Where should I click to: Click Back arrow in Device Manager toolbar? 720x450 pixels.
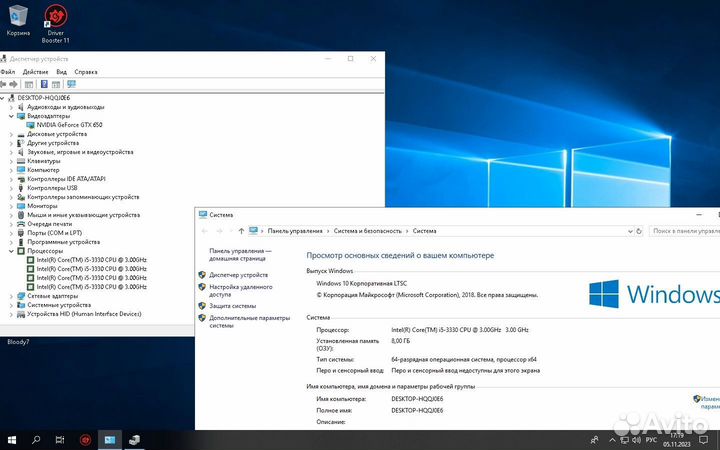point(3,84)
